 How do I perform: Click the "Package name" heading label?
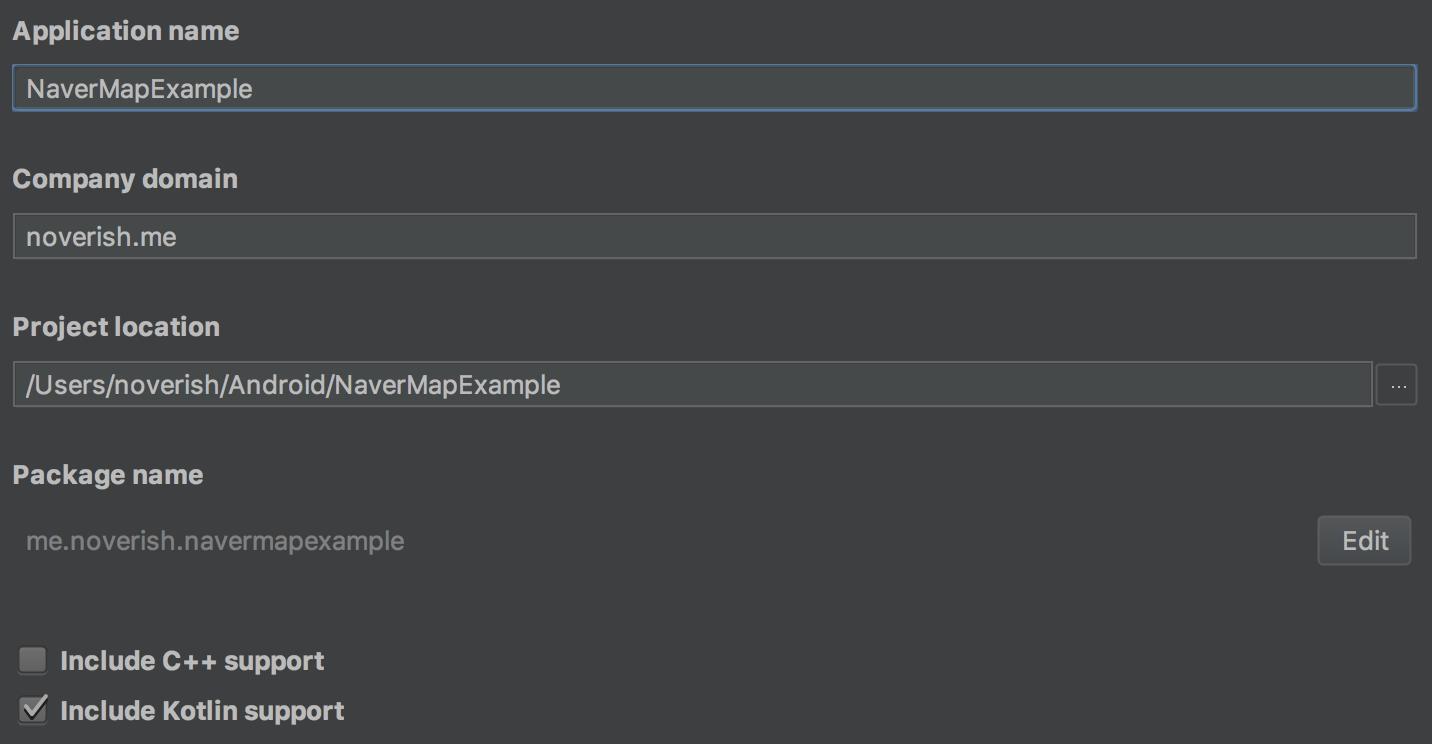[108, 475]
